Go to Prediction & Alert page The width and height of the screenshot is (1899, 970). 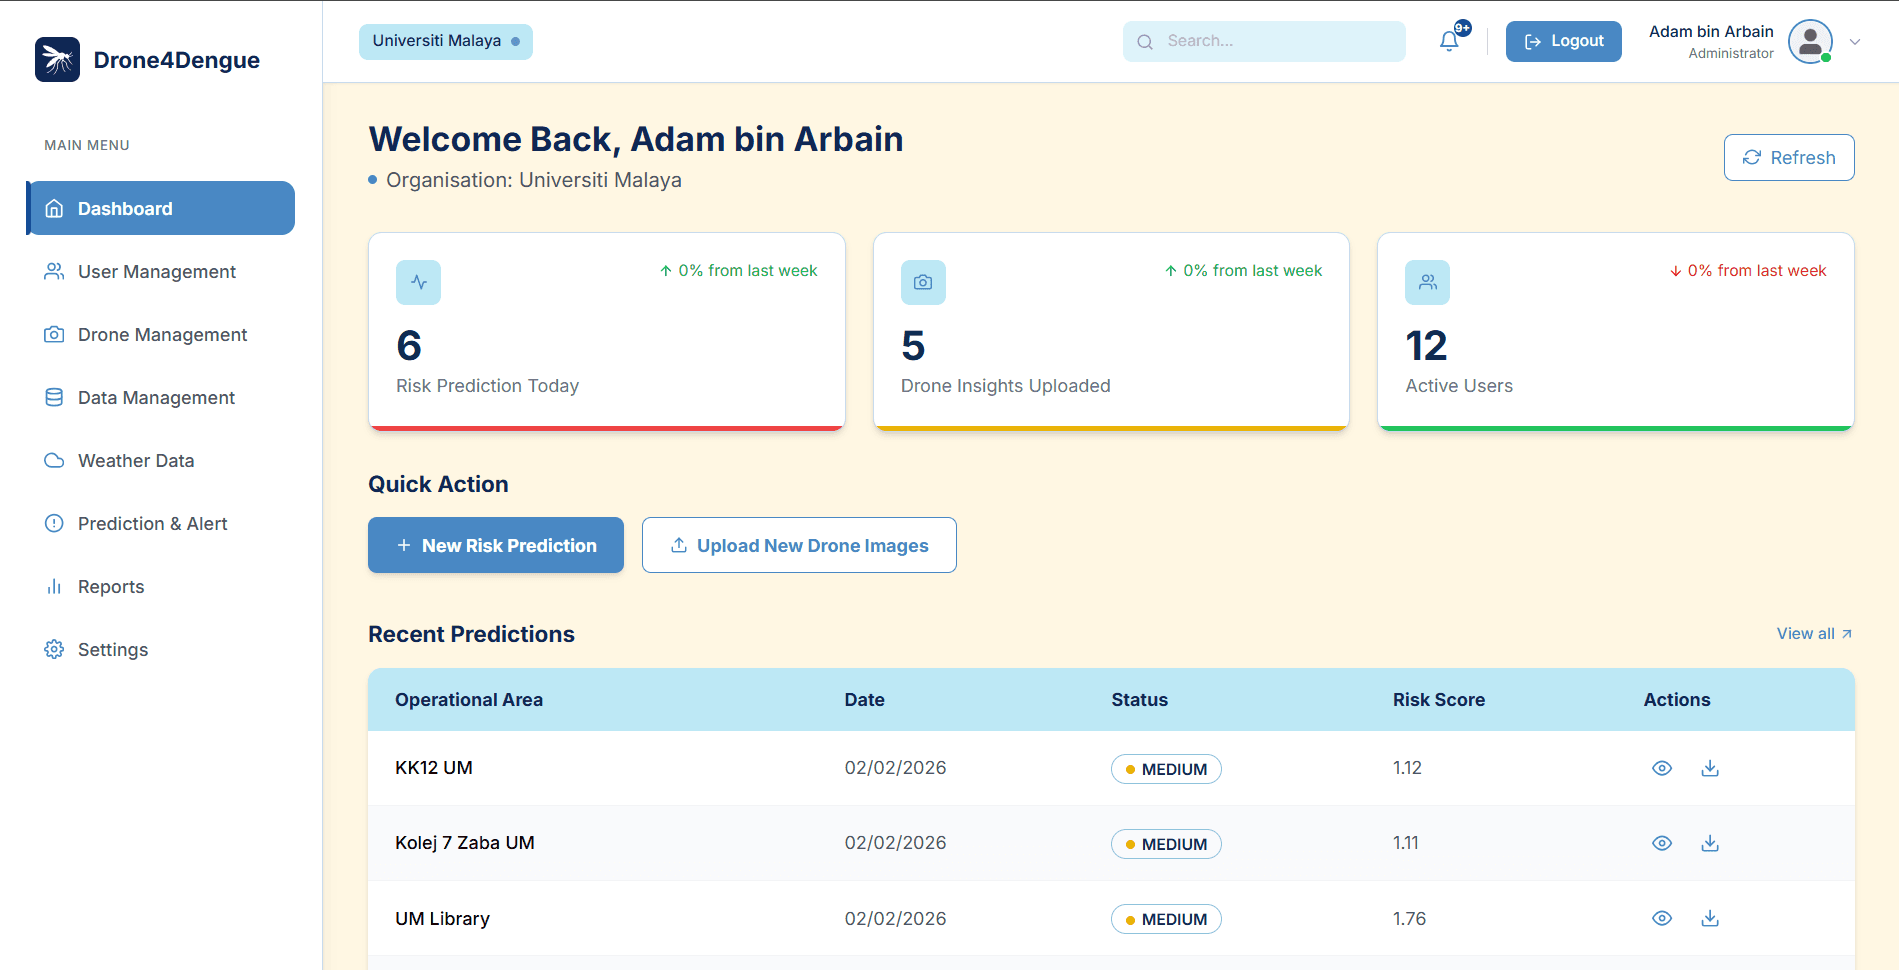point(152,524)
